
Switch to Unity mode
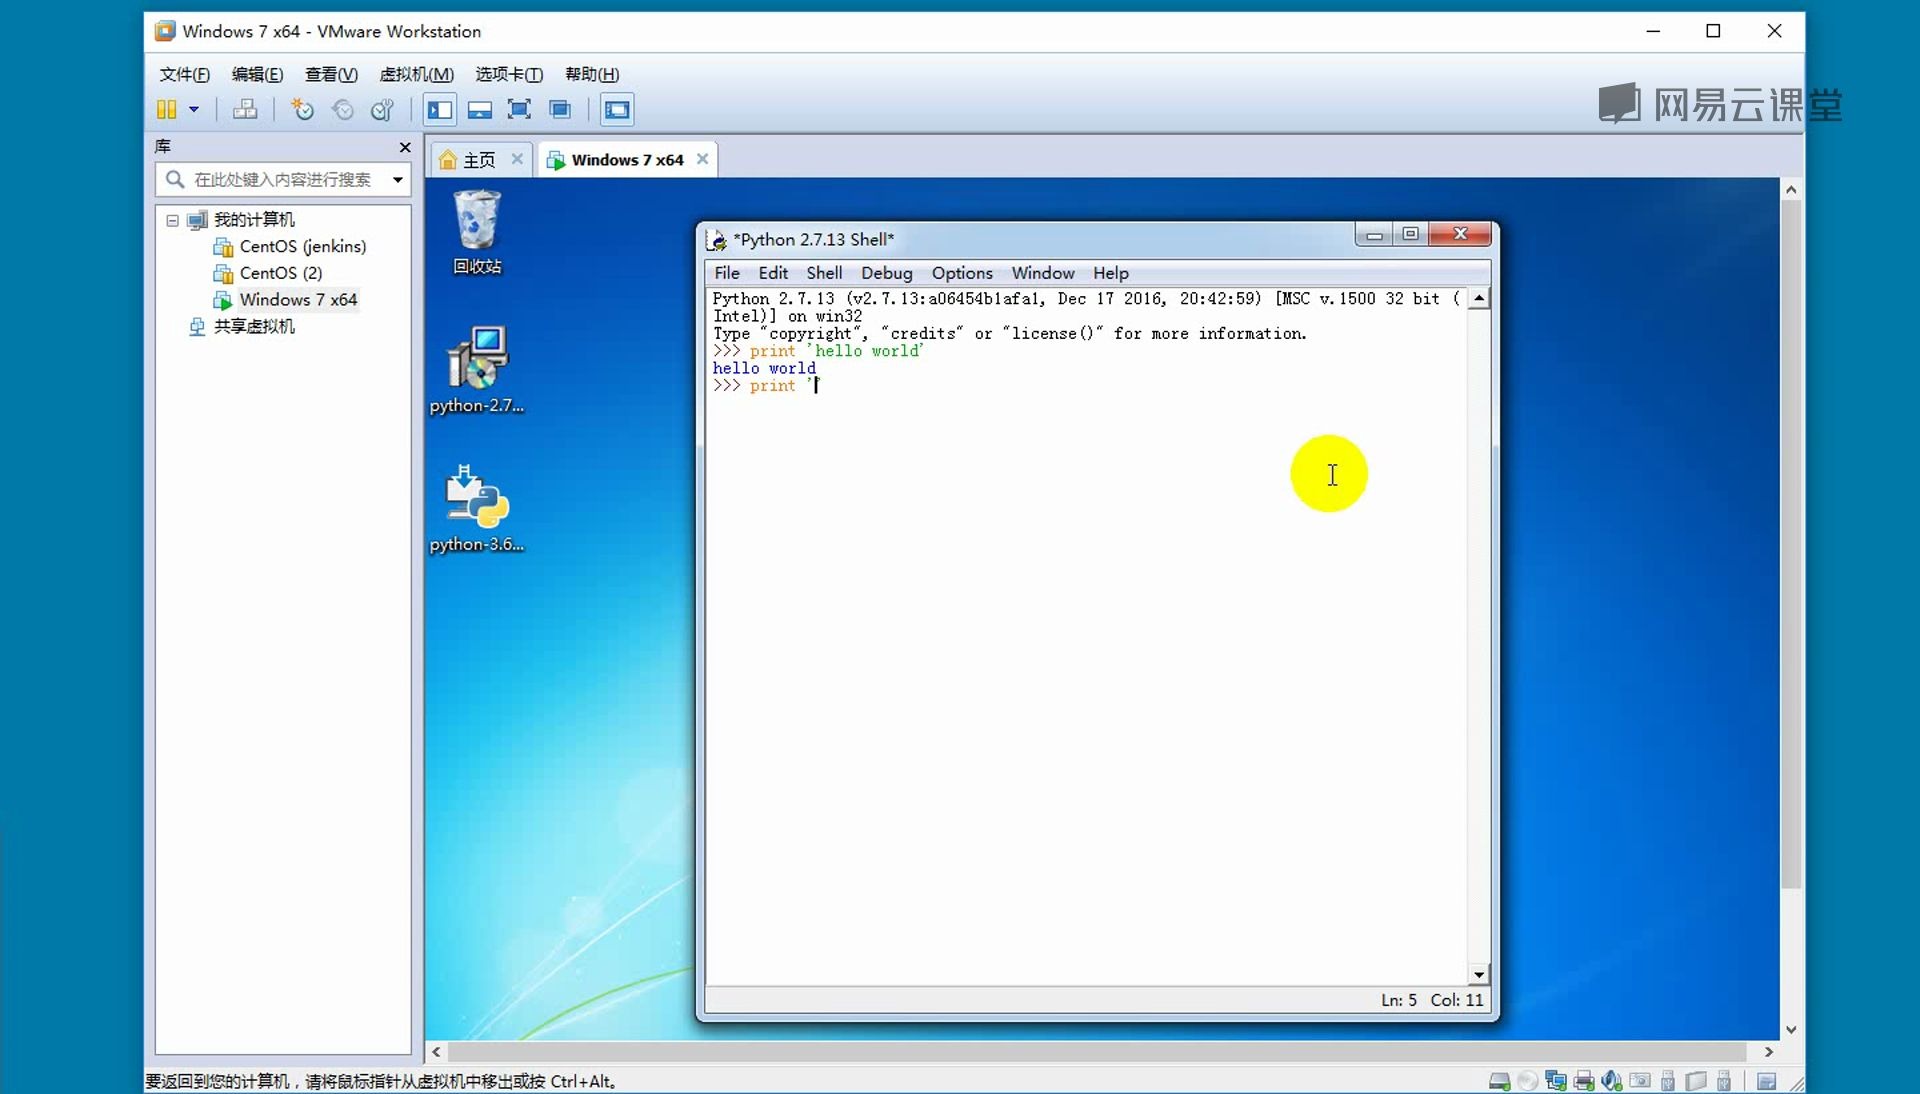[560, 109]
